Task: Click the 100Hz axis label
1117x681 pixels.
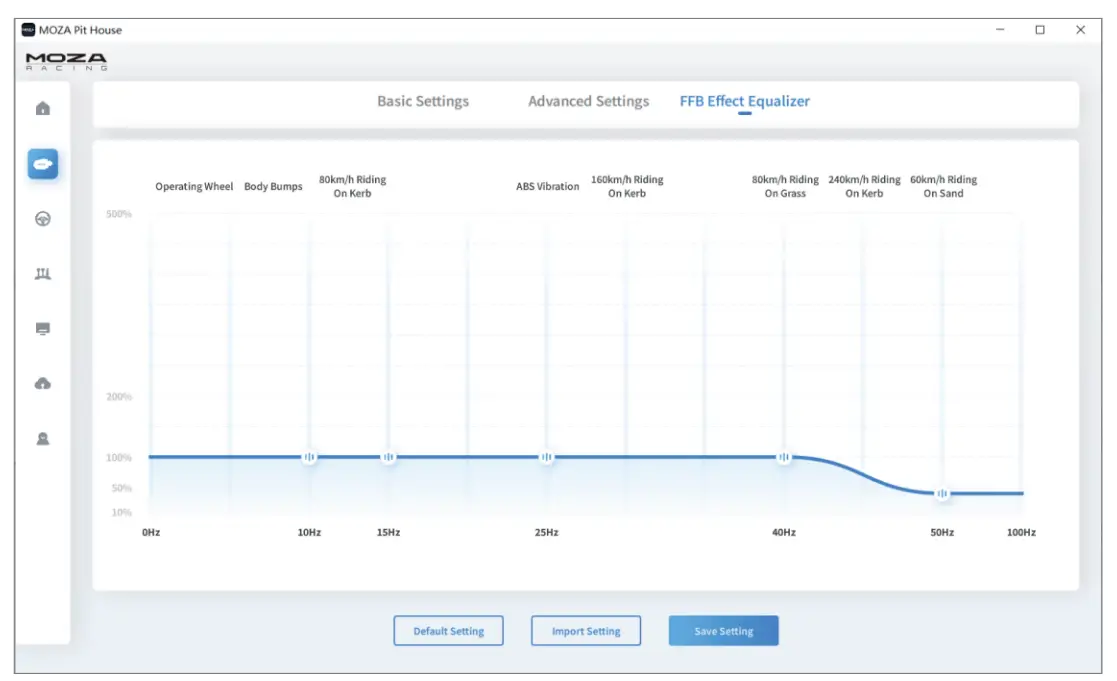Action: click(1021, 532)
